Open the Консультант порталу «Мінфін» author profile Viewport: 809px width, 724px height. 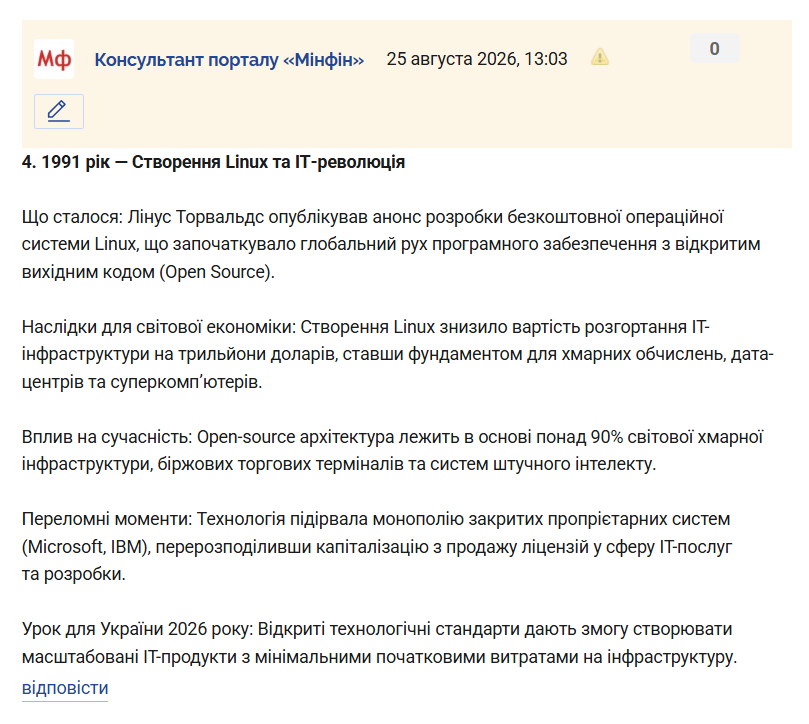pyautogui.click(x=229, y=59)
